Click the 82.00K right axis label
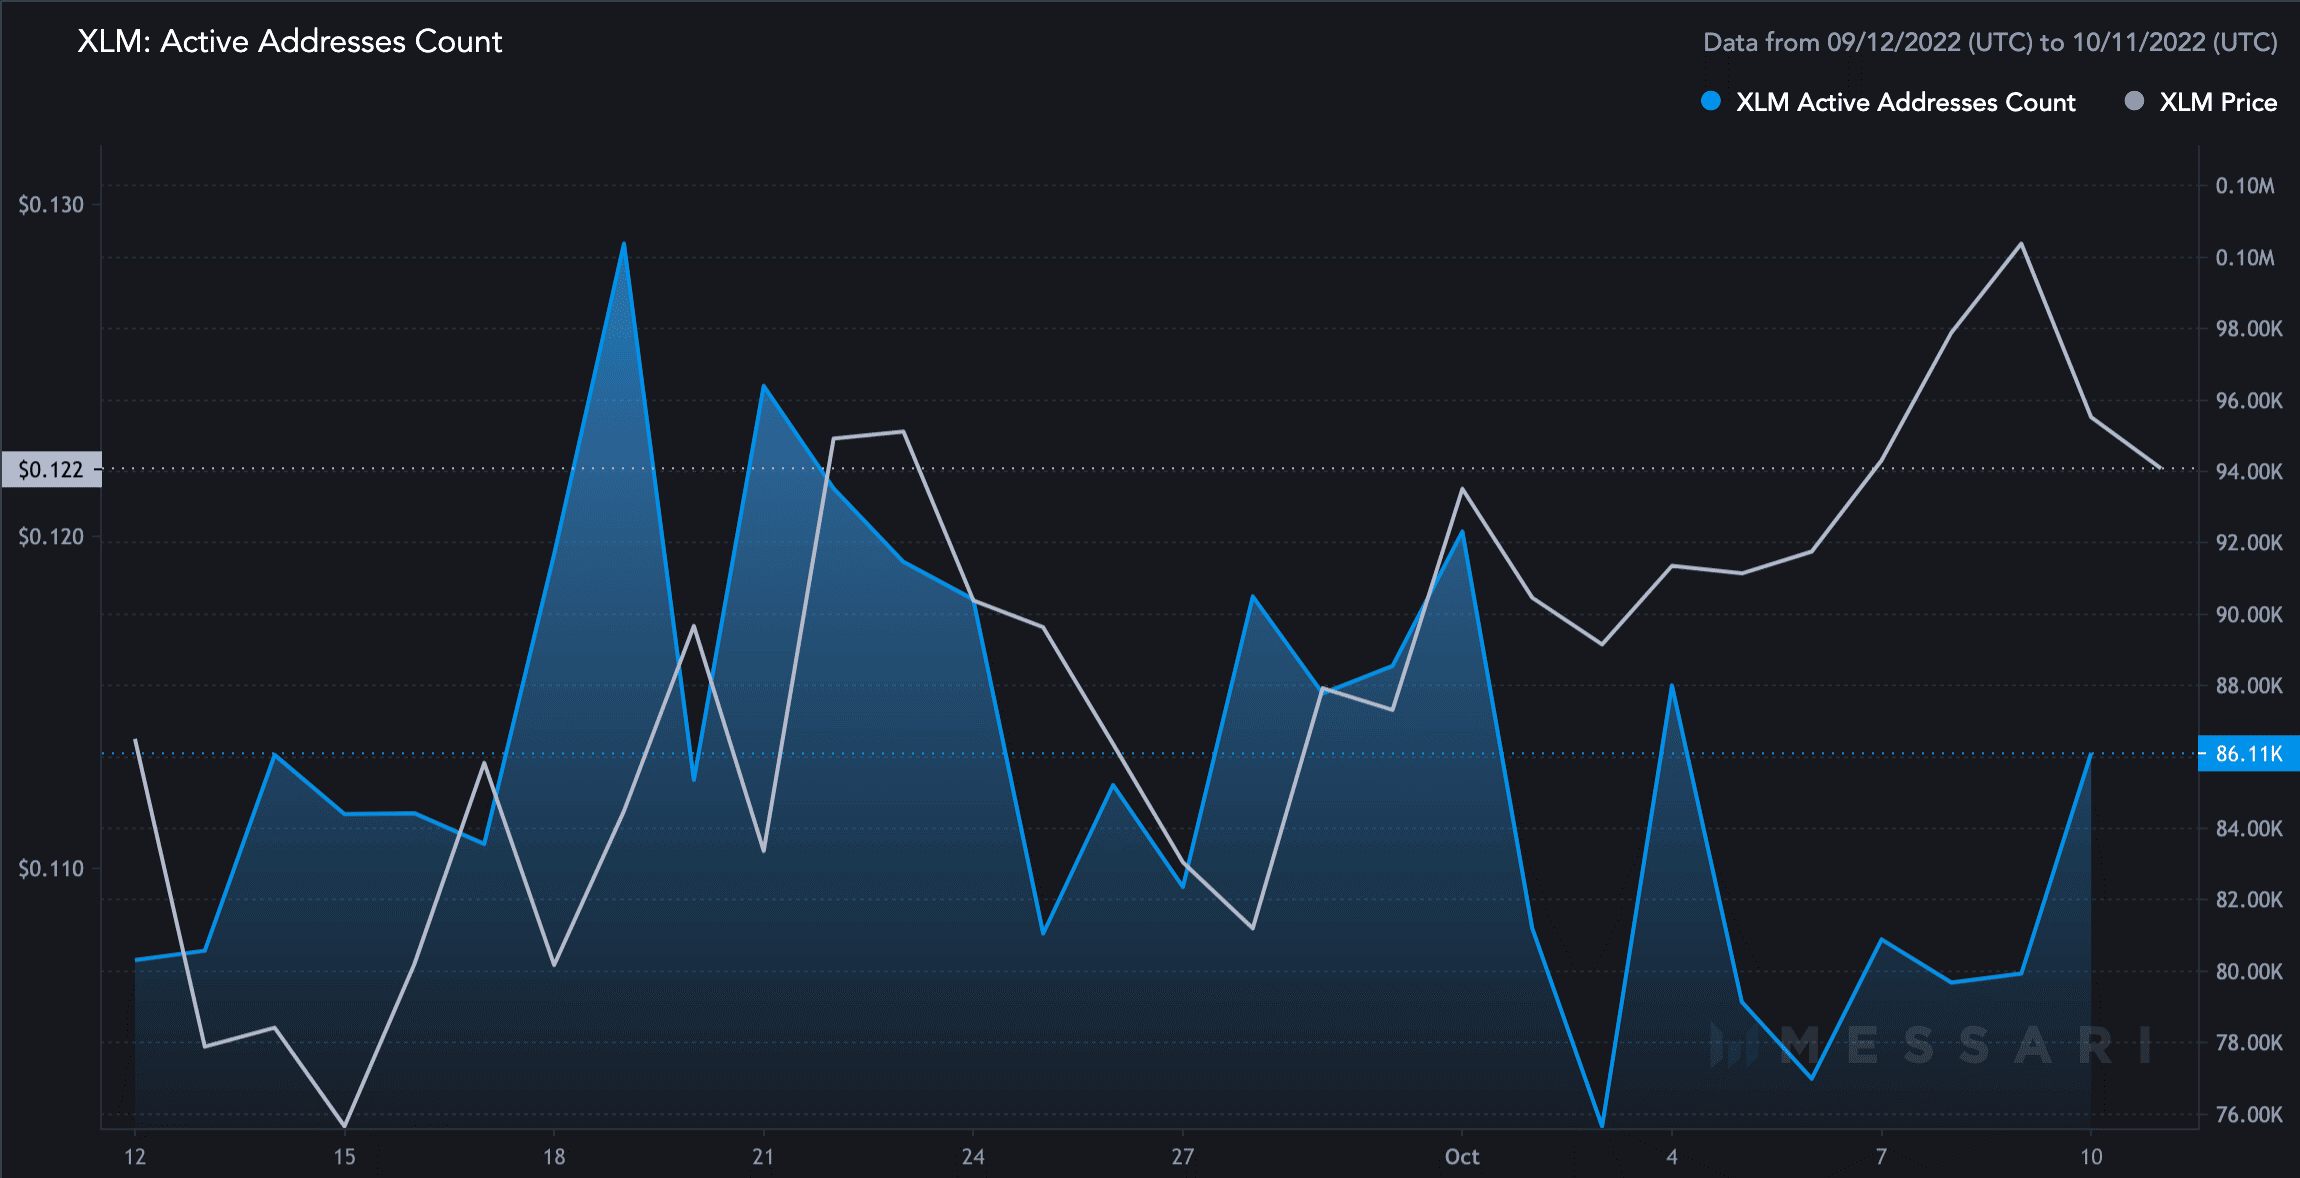 point(2249,900)
